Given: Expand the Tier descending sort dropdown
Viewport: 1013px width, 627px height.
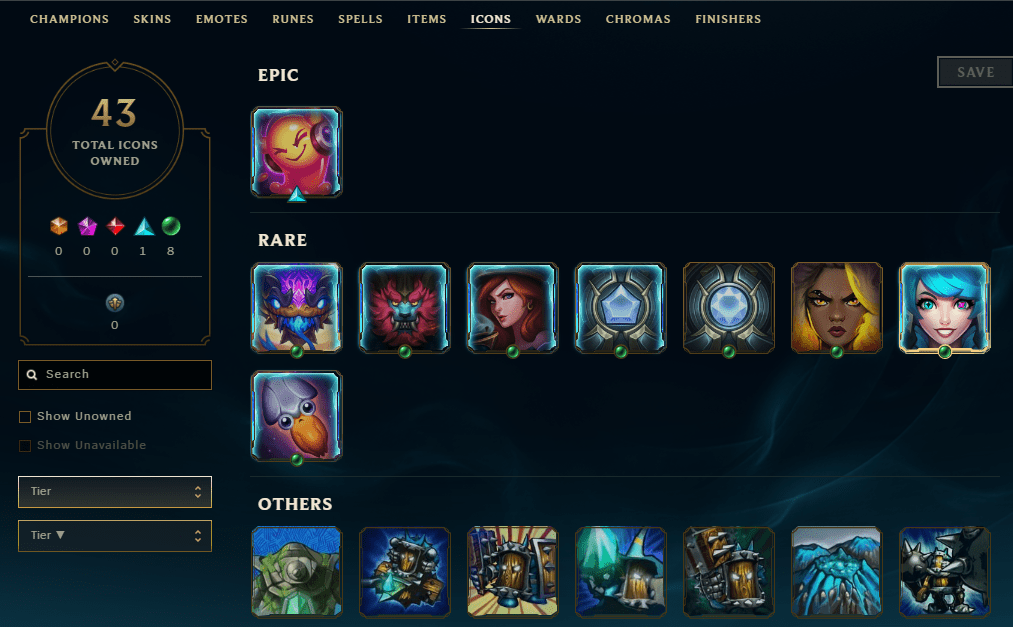Looking at the screenshot, I should pos(115,536).
